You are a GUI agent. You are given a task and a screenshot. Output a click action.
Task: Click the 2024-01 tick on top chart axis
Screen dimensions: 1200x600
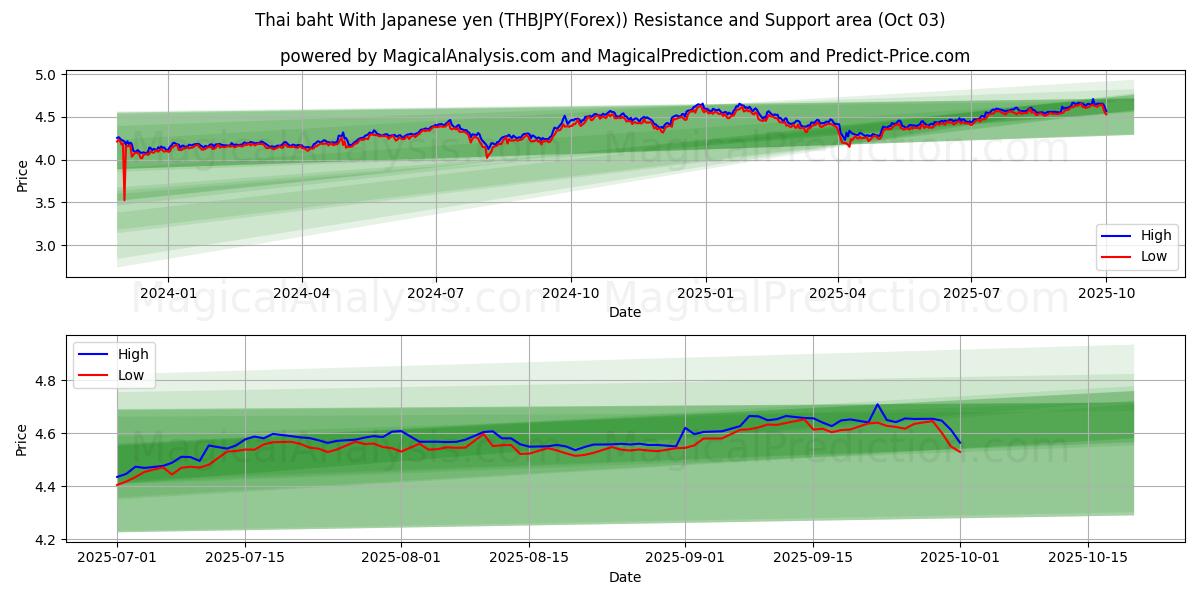click(x=168, y=293)
